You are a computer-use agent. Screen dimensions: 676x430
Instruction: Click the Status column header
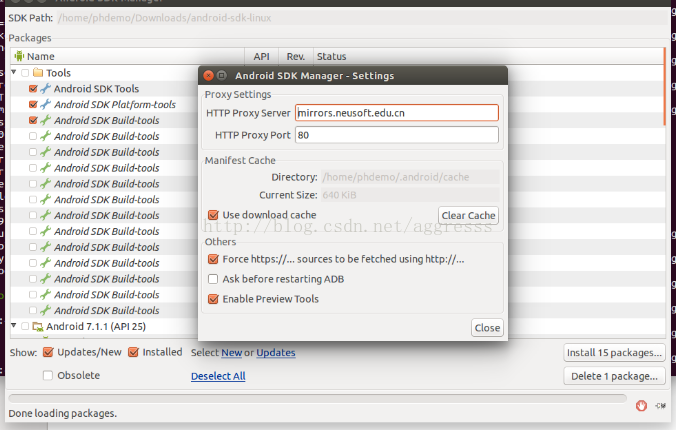(x=488, y=56)
